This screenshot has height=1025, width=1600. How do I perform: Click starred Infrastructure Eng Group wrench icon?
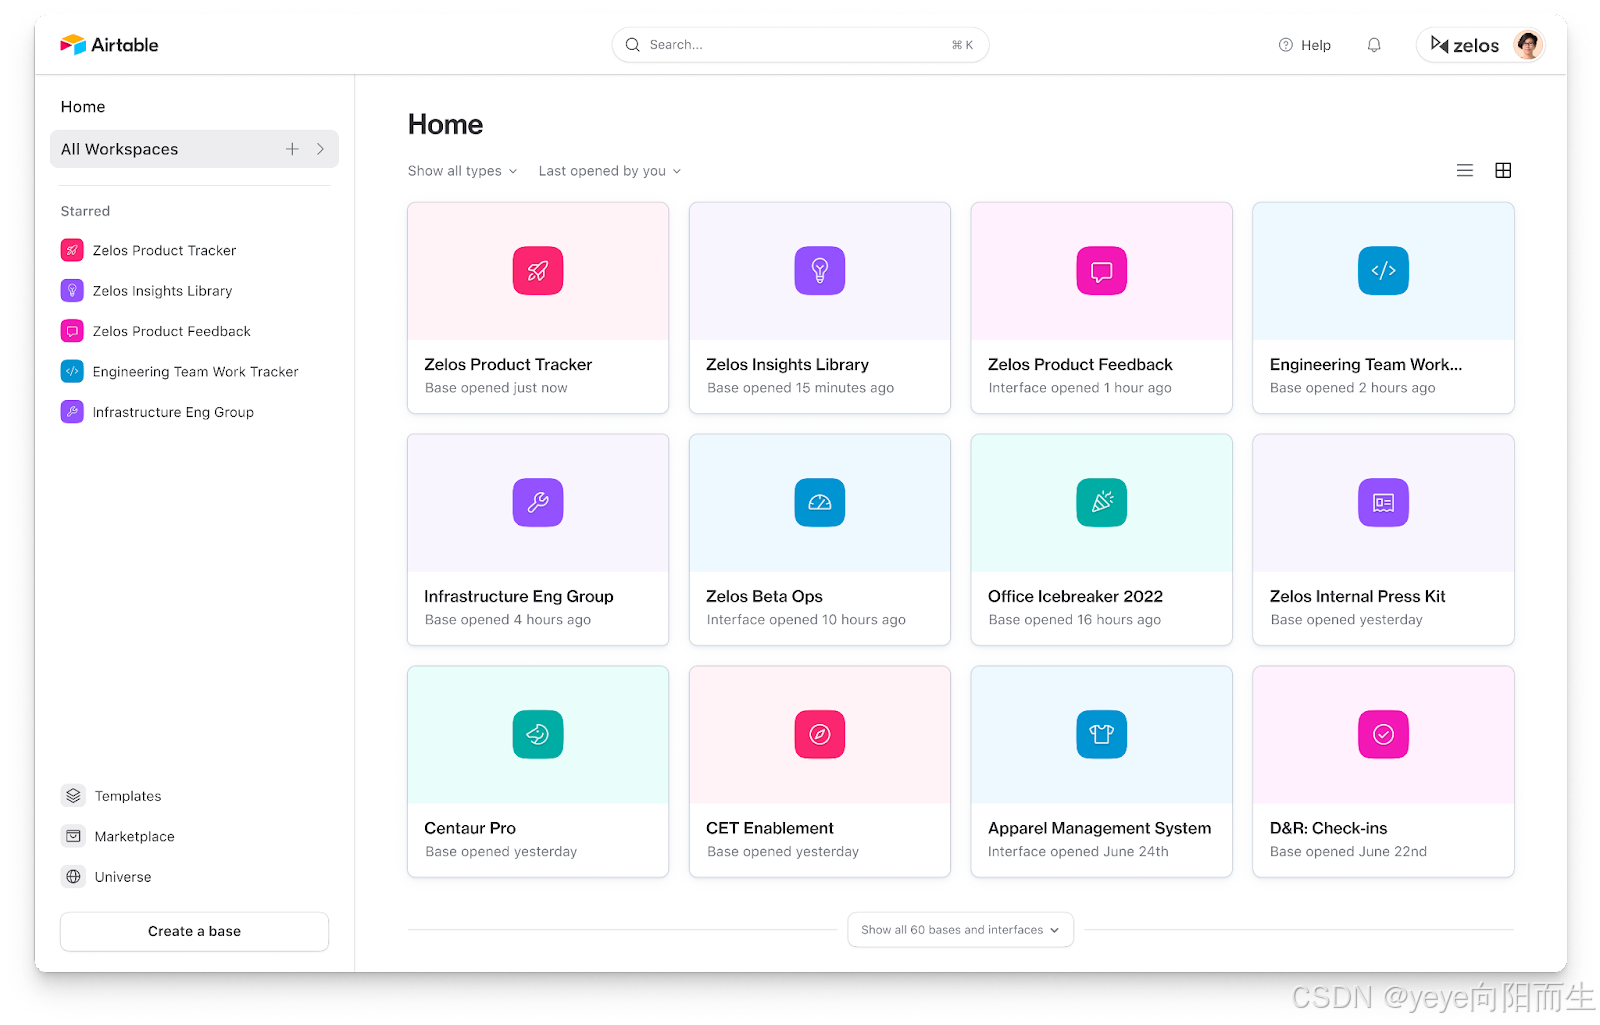[x=72, y=412]
